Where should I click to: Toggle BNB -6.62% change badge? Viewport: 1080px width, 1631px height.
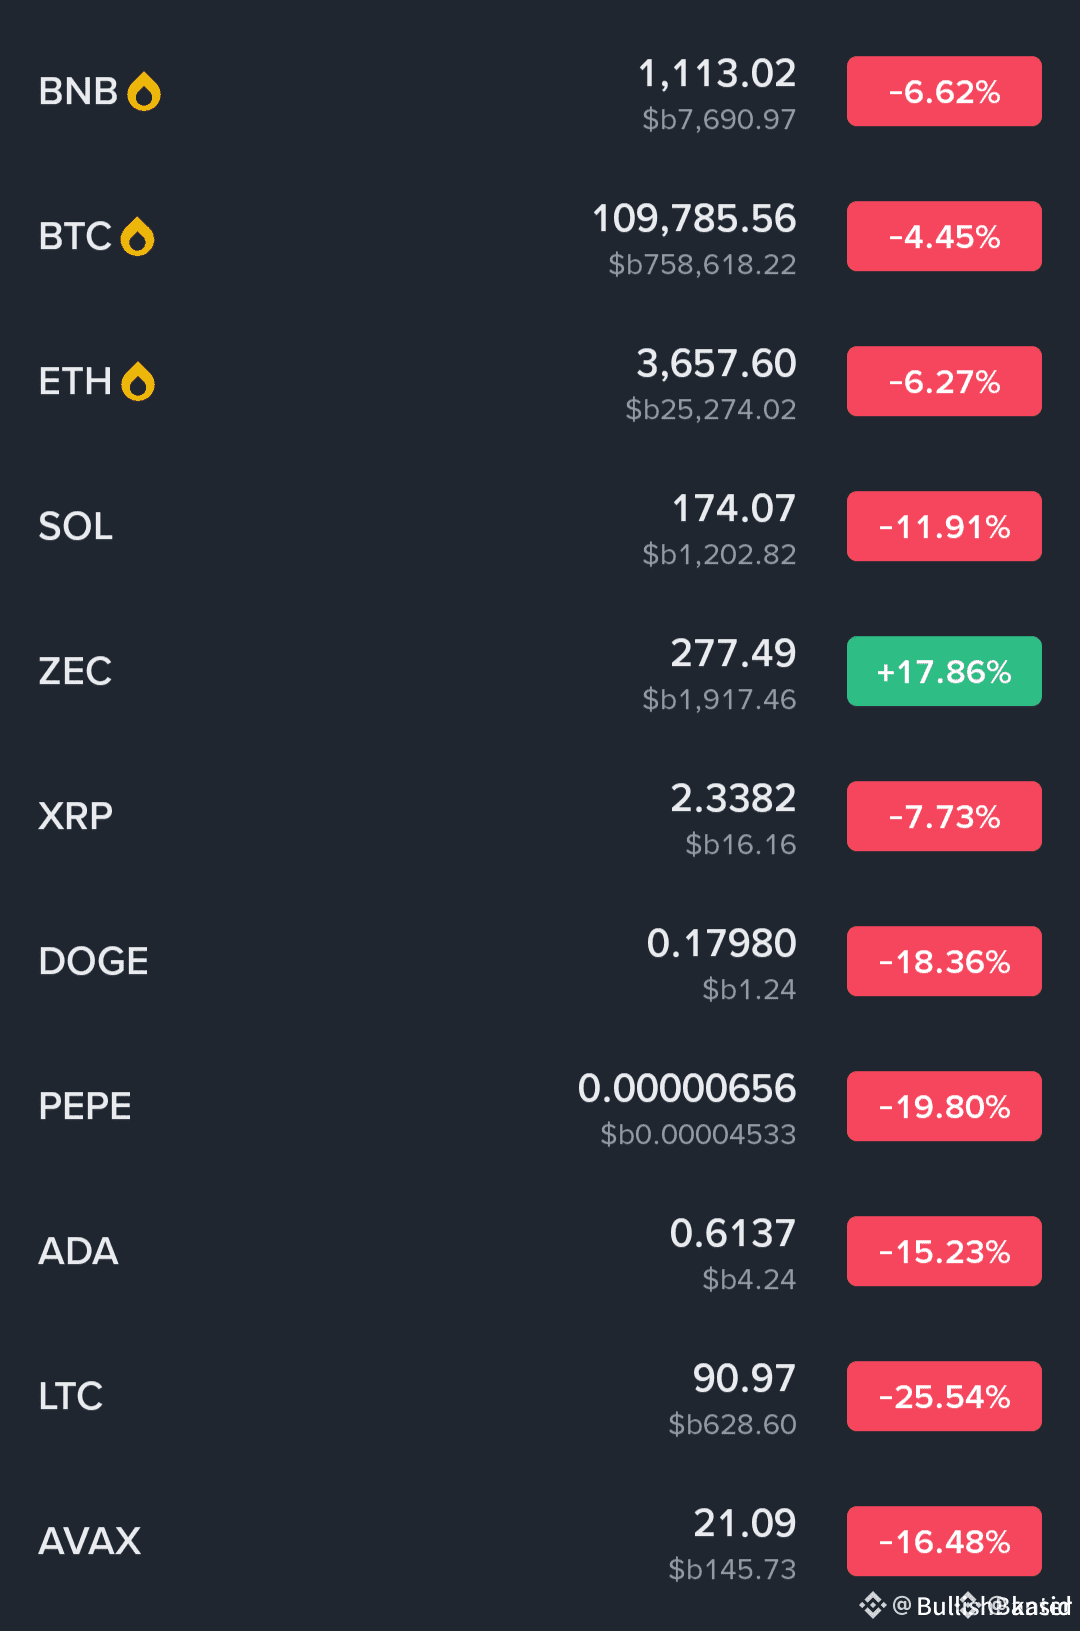pyautogui.click(x=944, y=92)
